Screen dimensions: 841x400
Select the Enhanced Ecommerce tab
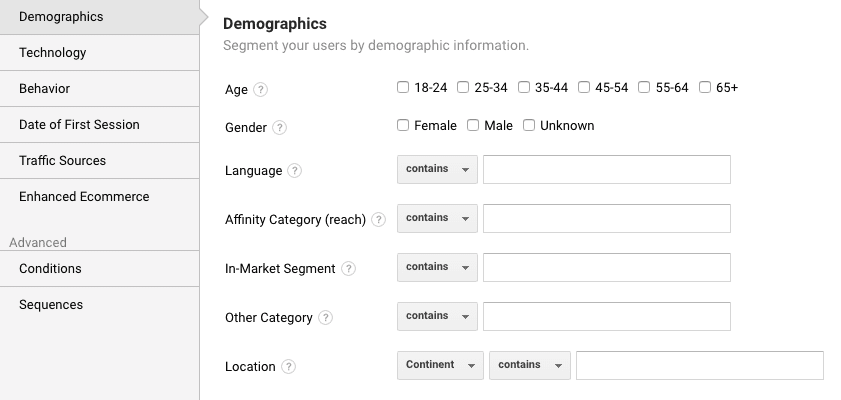[x=84, y=197]
